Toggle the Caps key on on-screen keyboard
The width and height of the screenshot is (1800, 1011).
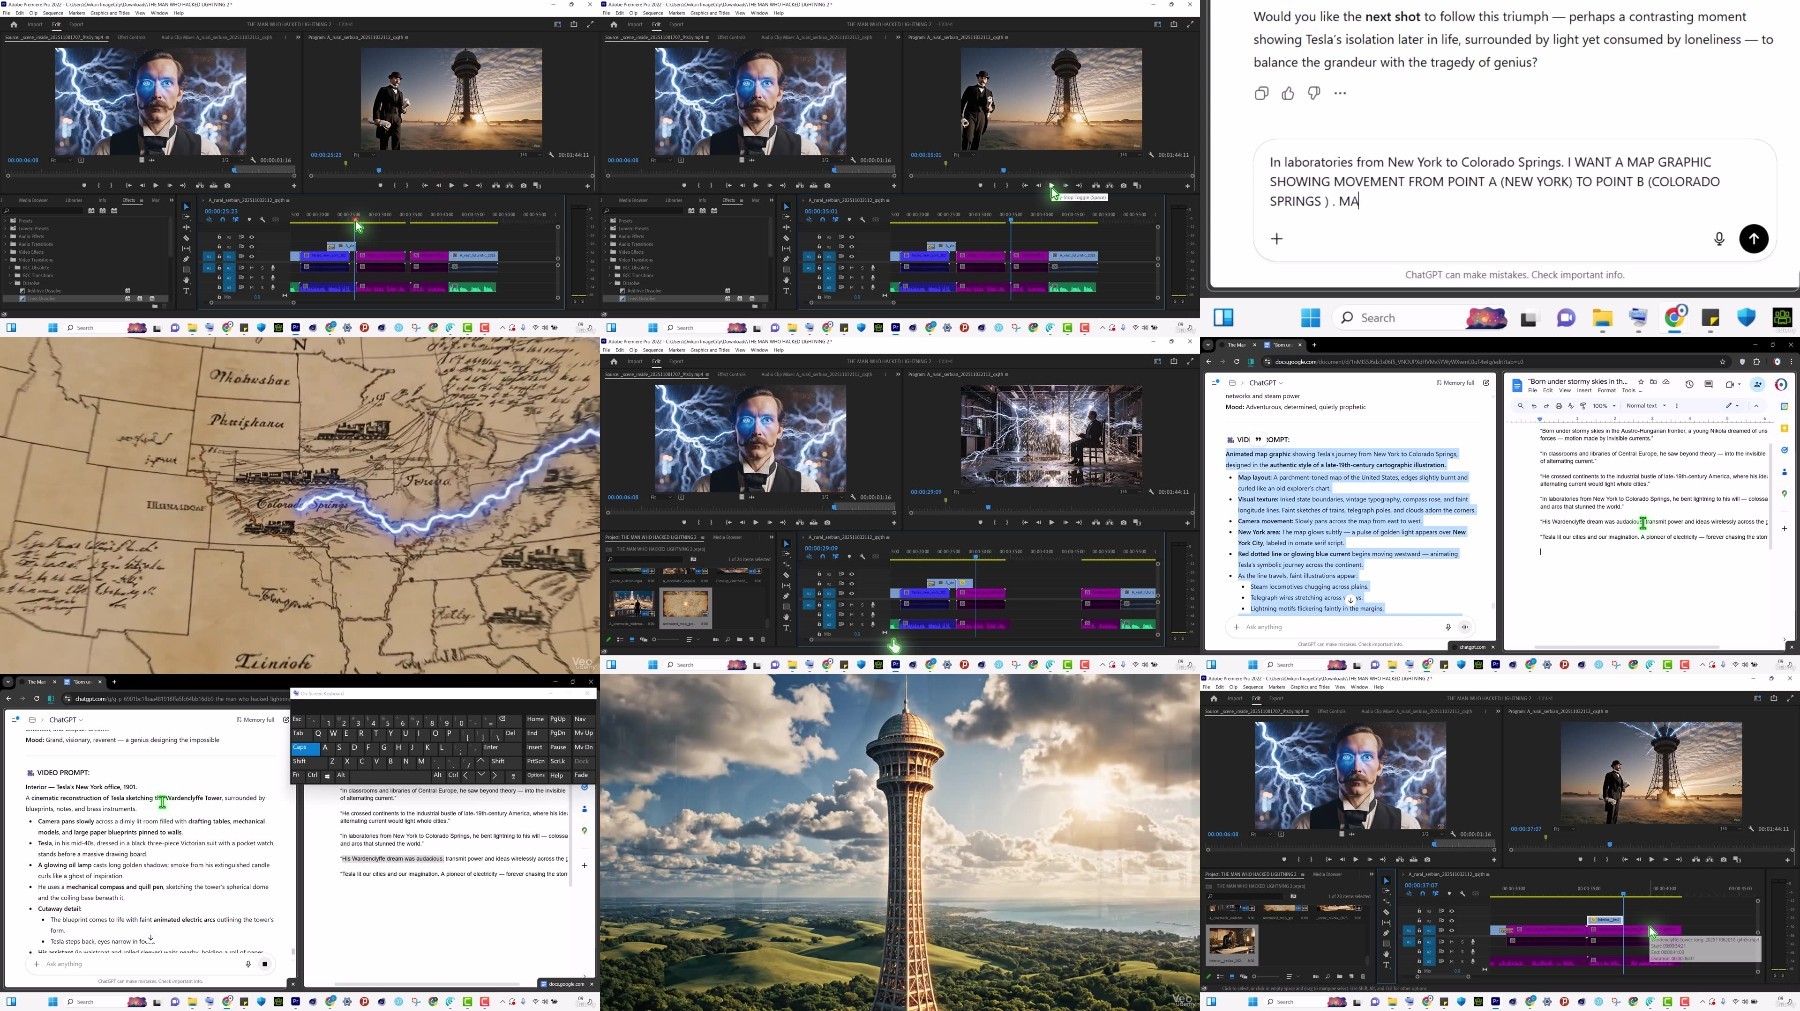pos(306,748)
